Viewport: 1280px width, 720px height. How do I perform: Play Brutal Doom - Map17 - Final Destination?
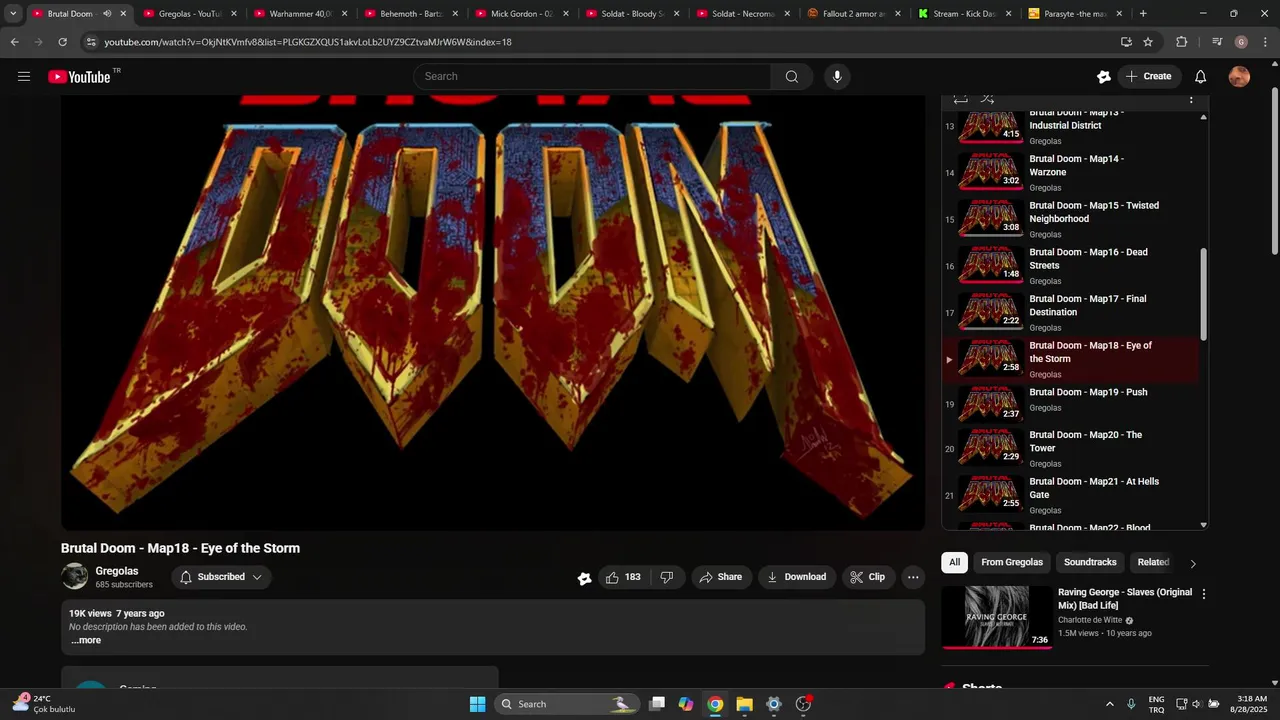point(1072,312)
